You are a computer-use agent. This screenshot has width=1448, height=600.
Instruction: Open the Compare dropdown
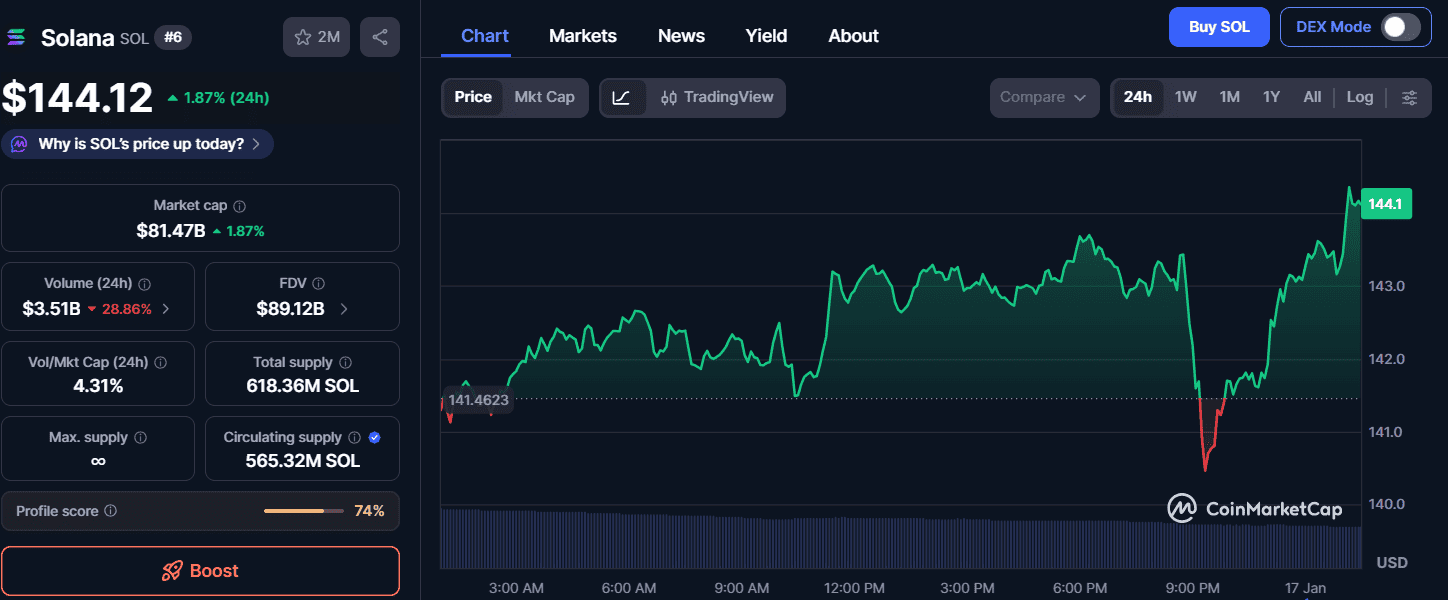click(x=1042, y=97)
